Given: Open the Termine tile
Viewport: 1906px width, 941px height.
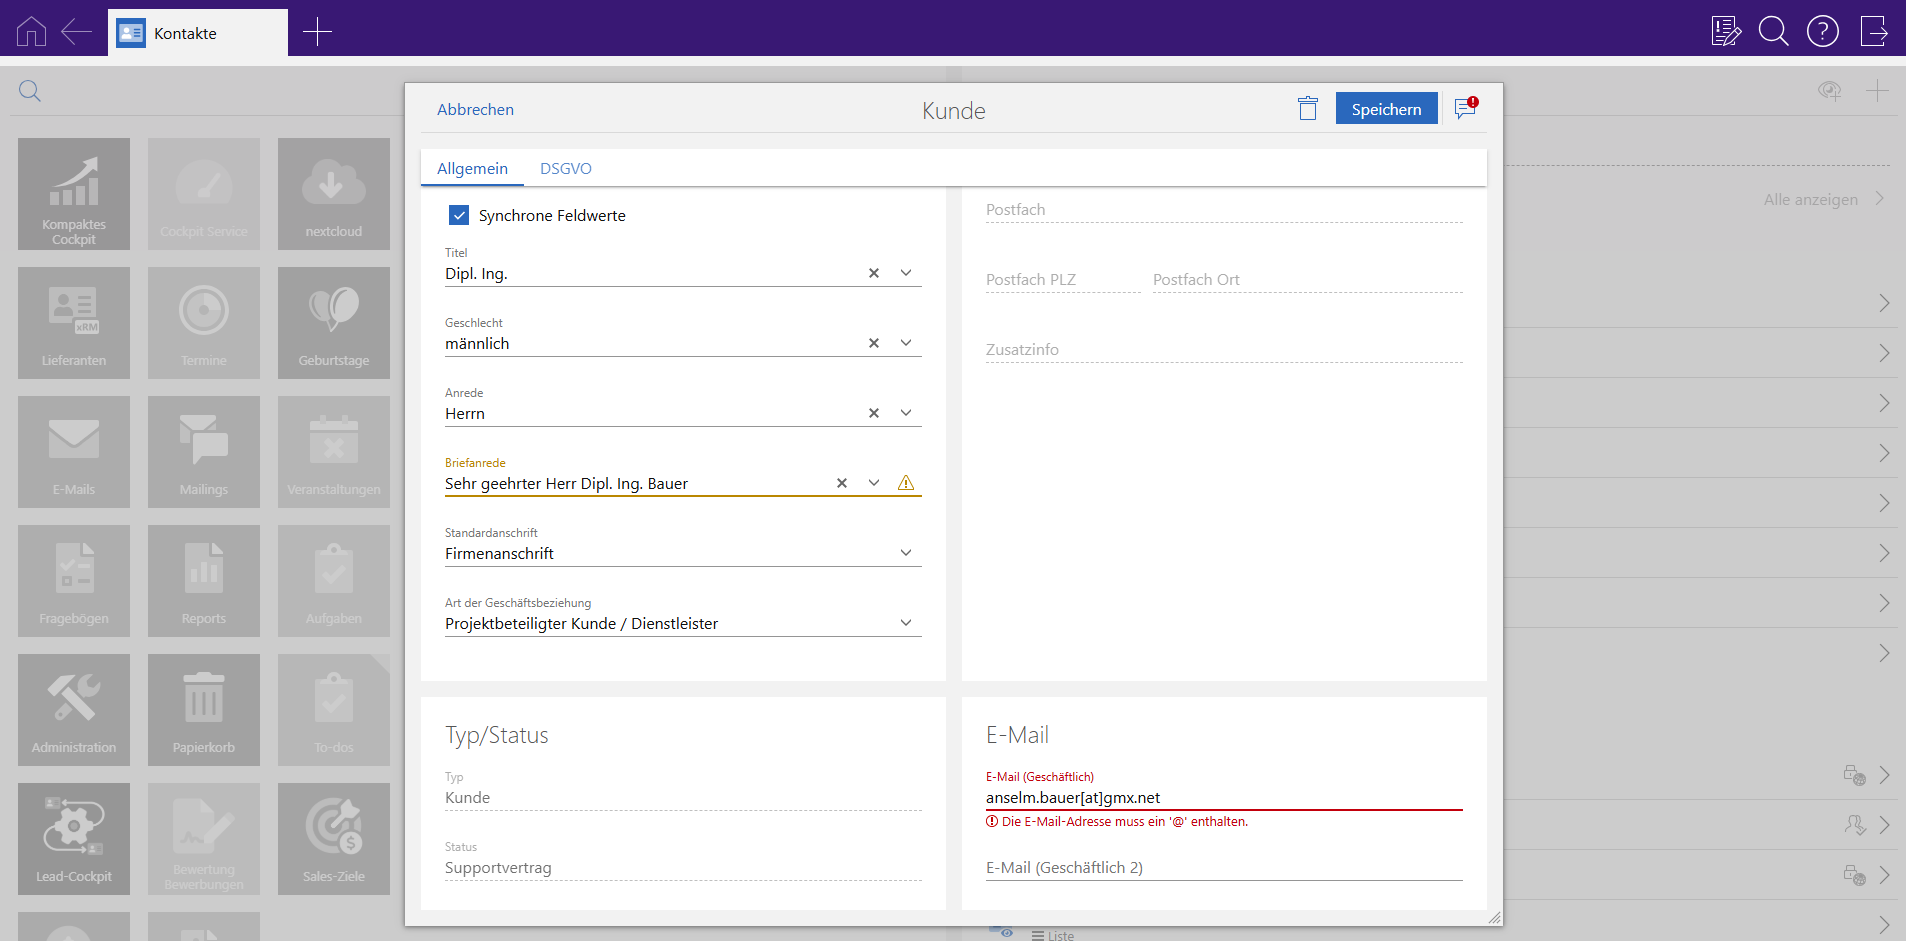Looking at the screenshot, I should pos(204,323).
